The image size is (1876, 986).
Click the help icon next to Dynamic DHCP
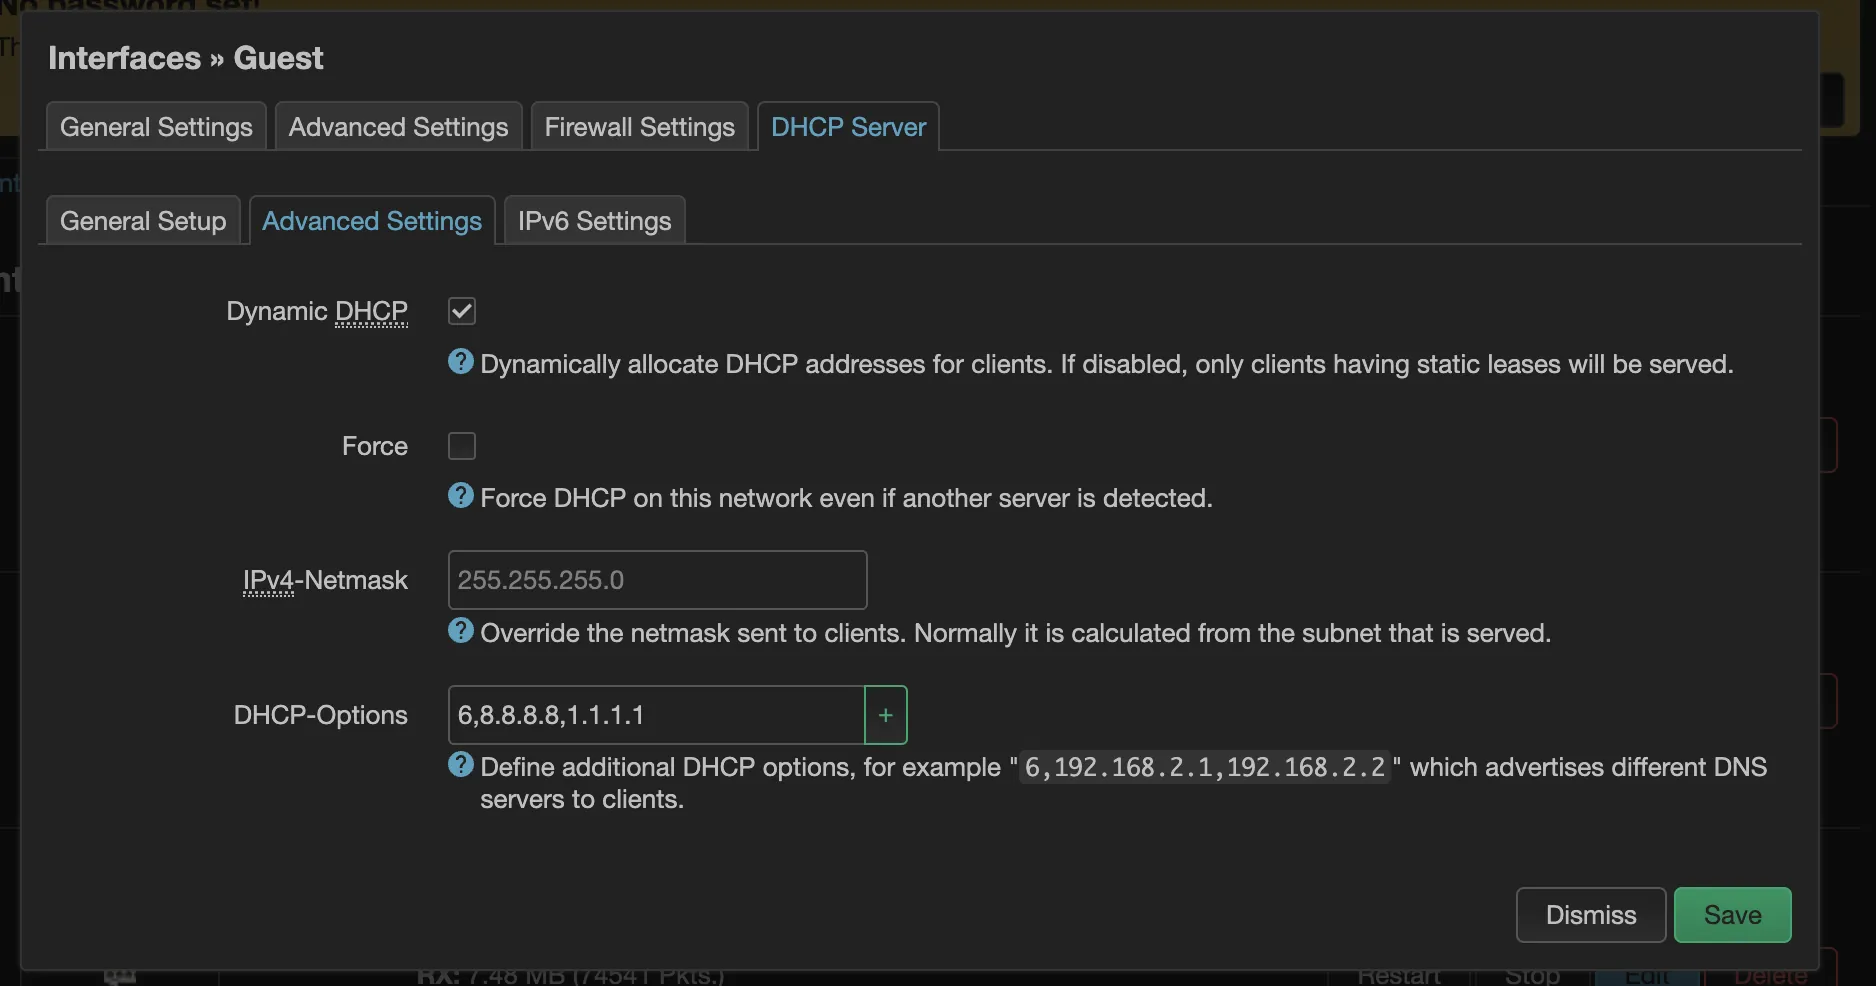(x=460, y=362)
